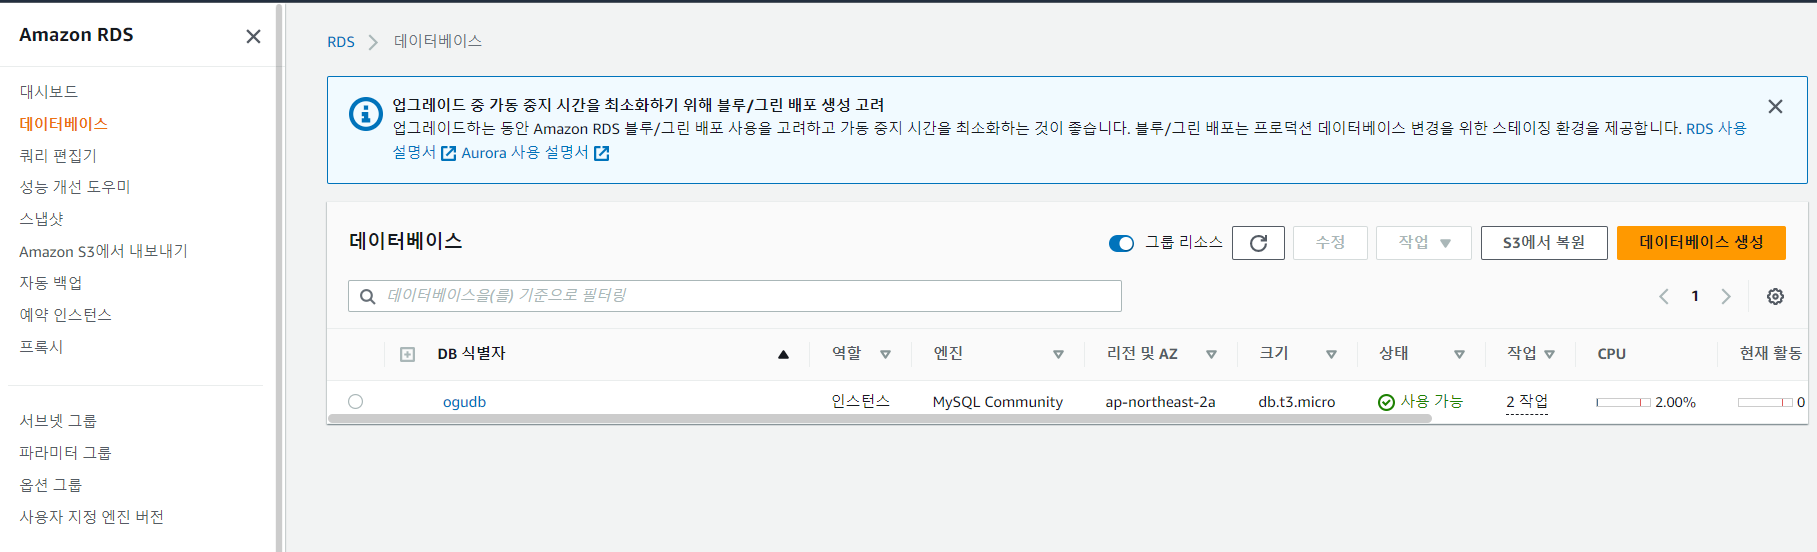Click the 수정 button
Screen dimensions: 1817x552
tap(1330, 243)
